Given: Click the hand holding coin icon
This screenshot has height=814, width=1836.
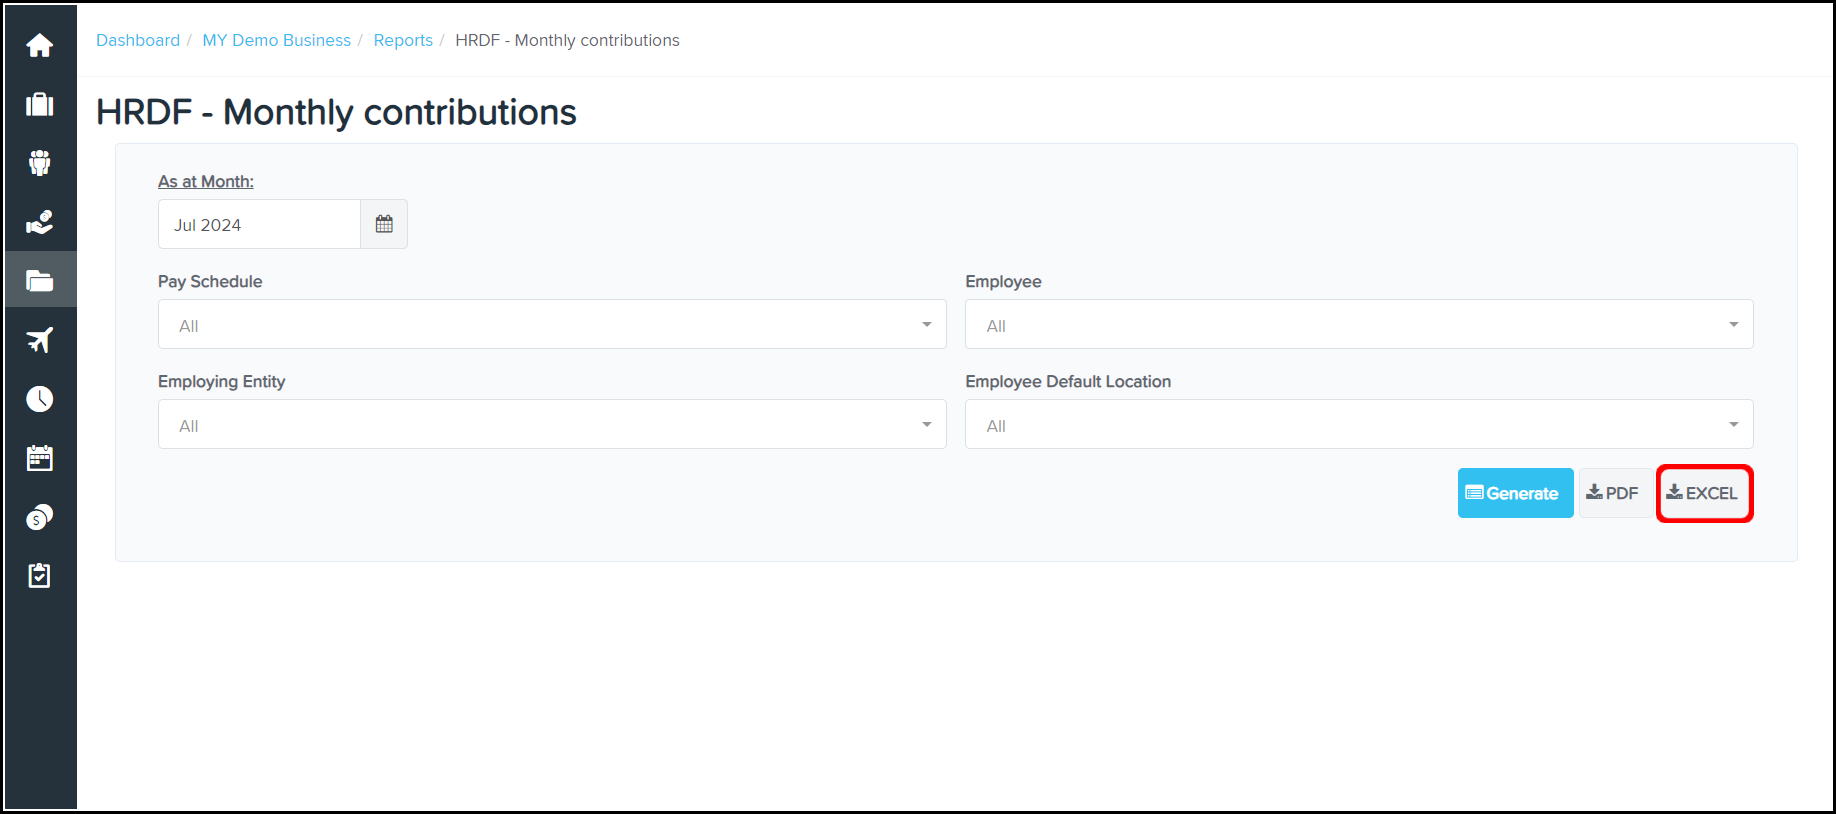Looking at the screenshot, I should point(40,222).
